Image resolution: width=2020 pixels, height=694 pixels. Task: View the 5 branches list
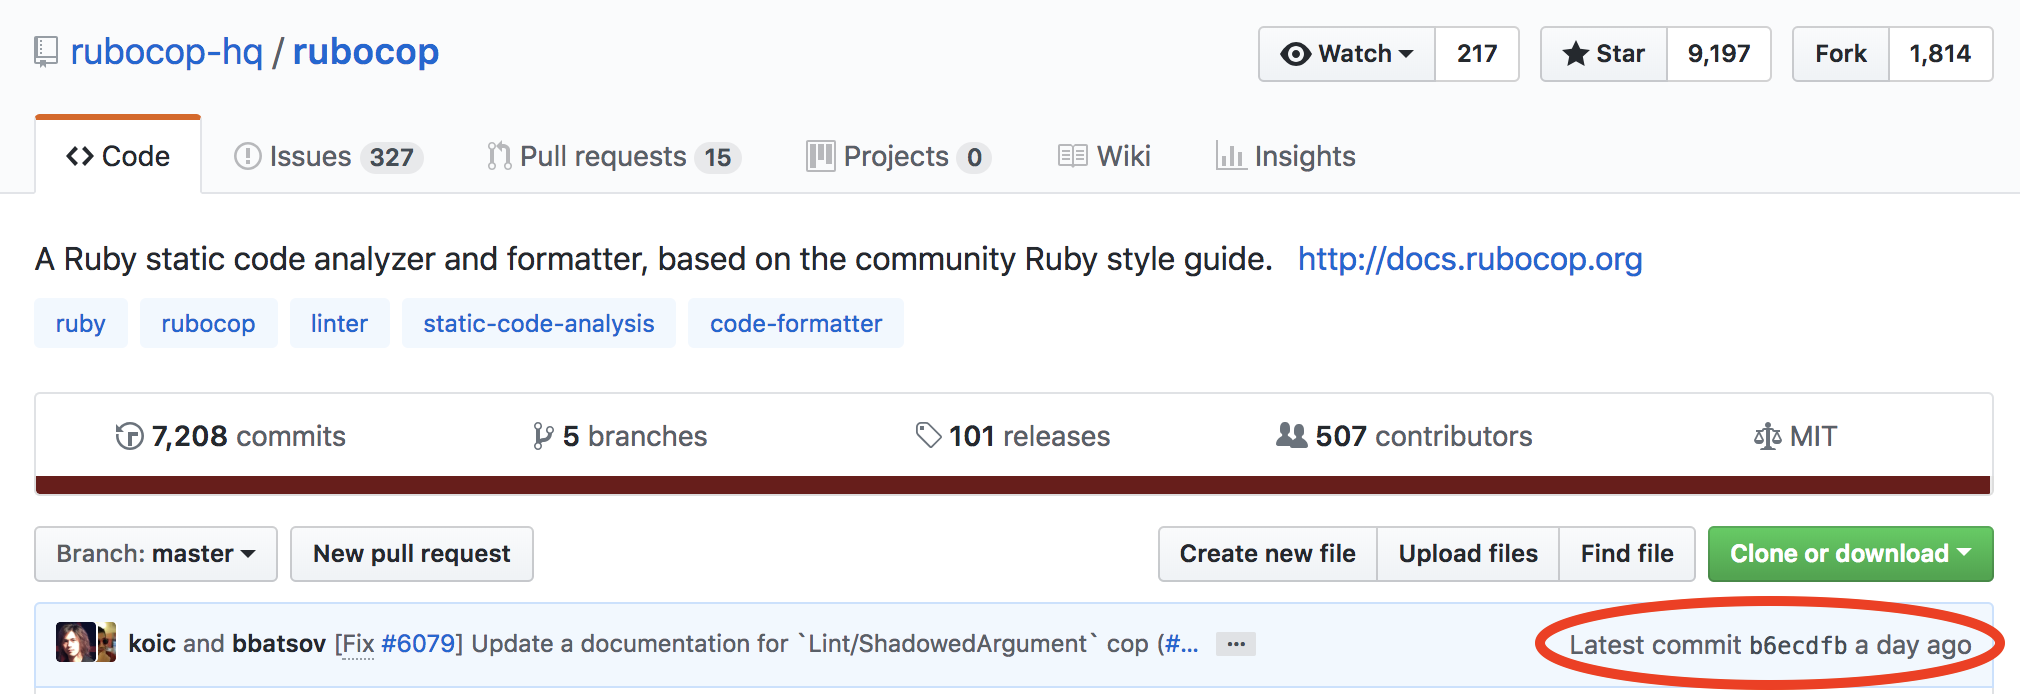[620, 436]
